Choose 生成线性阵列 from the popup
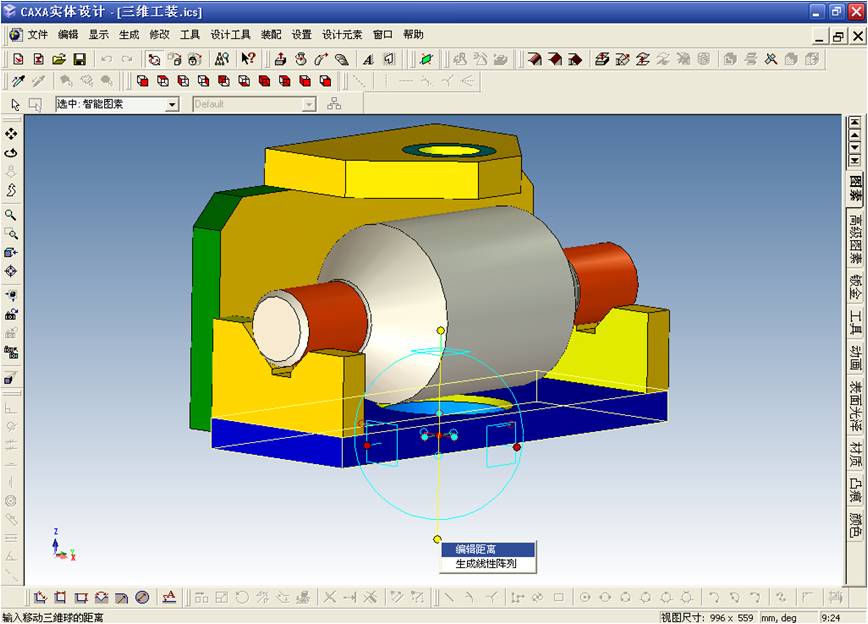Screen dimensions: 868x624 [x=487, y=564]
